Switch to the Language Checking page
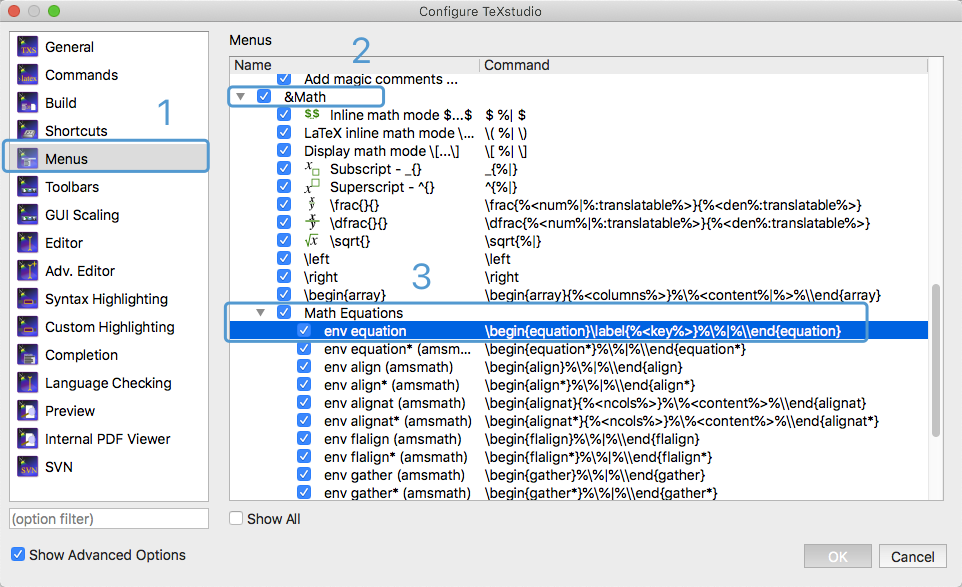 pyautogui.click(x=27, y=382)
